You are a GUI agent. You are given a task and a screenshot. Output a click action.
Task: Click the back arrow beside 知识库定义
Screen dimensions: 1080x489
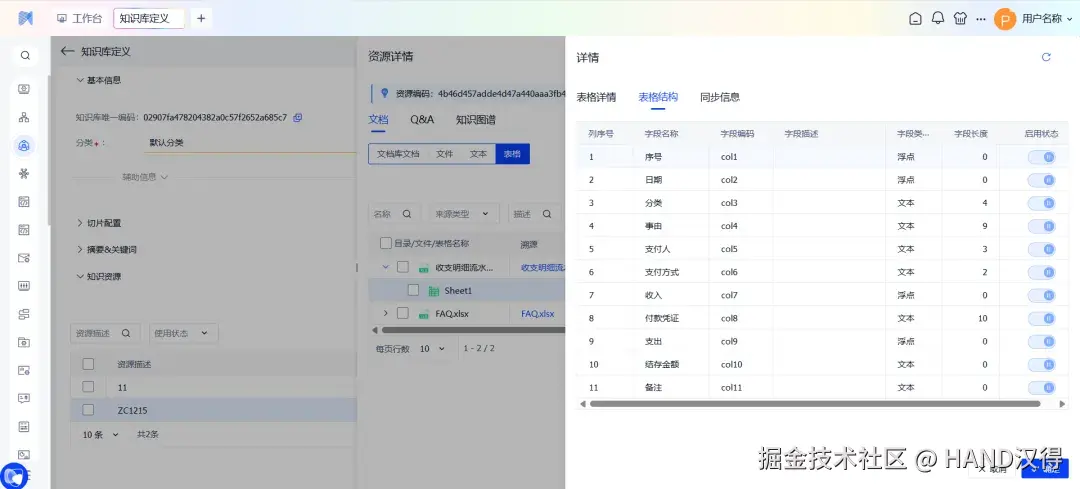tap(67, 51)
